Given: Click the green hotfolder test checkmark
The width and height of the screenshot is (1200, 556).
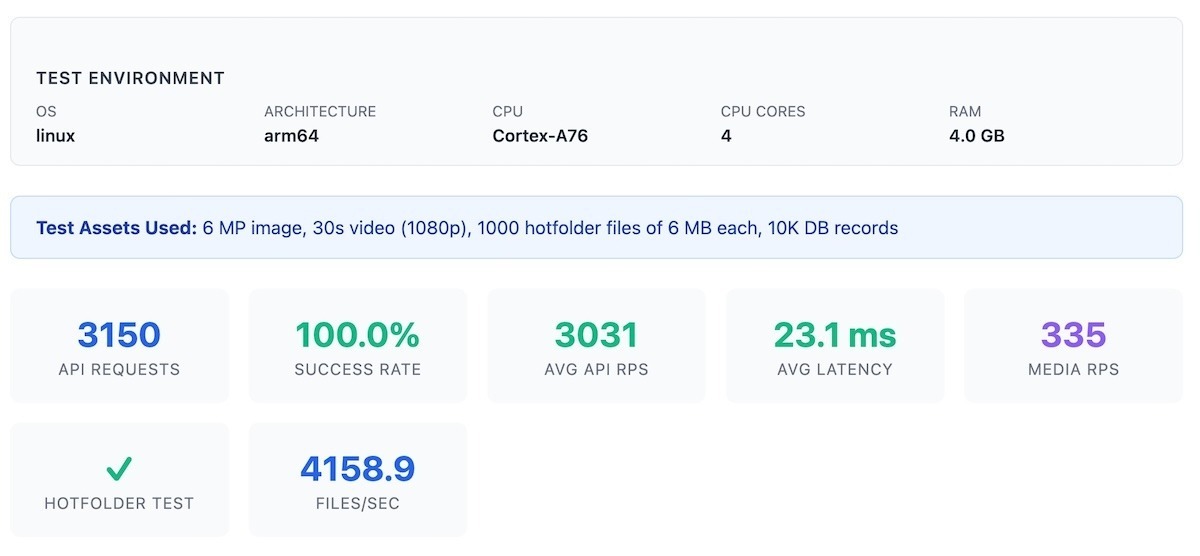Looking at the screenshot, I should tap(119, 468).
